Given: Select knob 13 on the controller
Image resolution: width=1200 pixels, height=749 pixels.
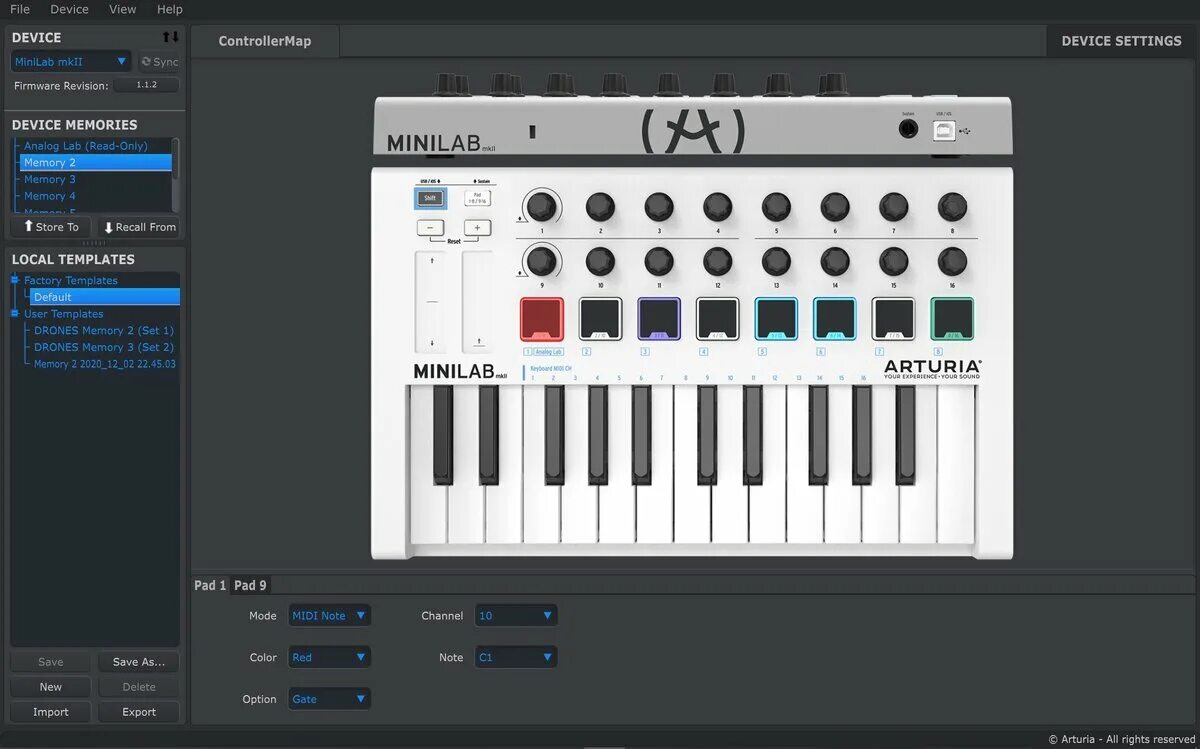Looking at the screenshot, I should pyautogui.click(x=776, y=262).
